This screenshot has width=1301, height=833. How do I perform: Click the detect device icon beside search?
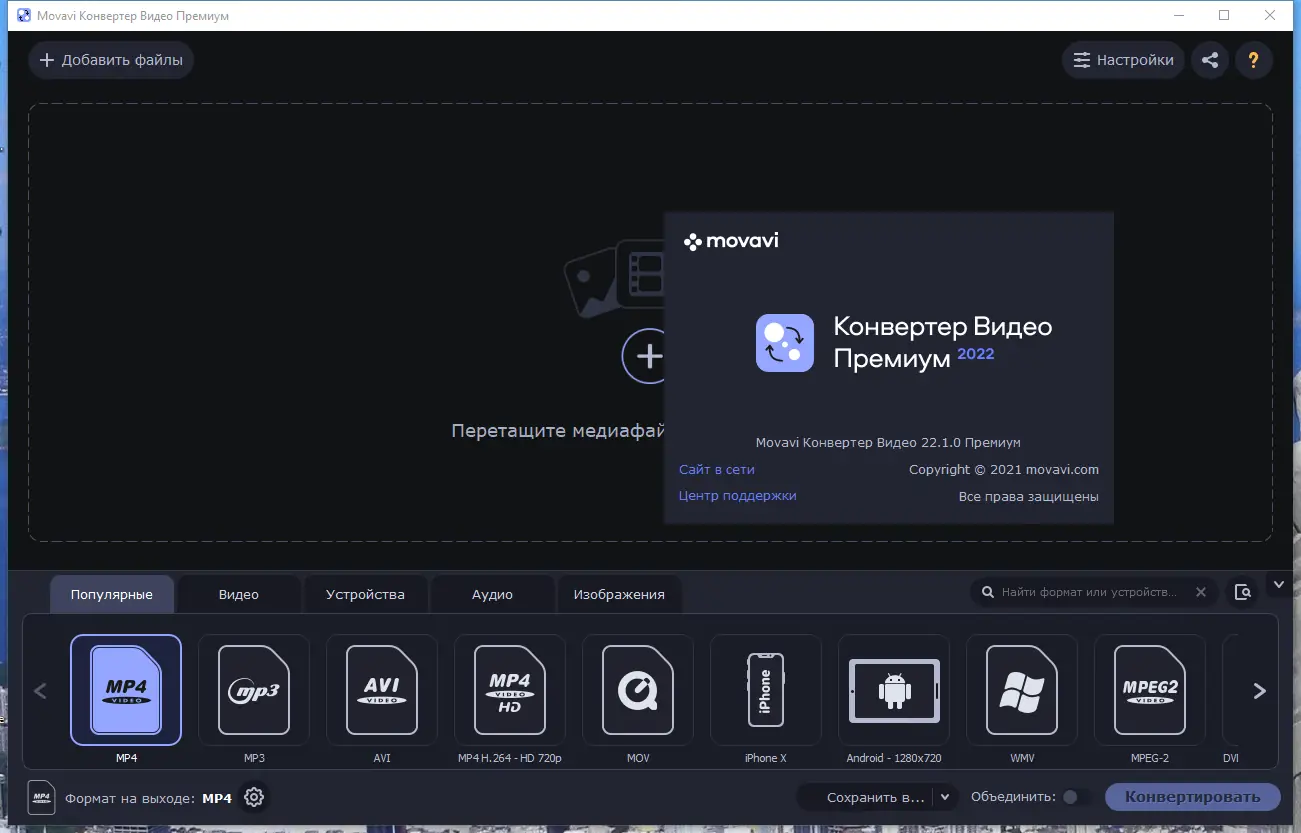[x=1243, y=592]
